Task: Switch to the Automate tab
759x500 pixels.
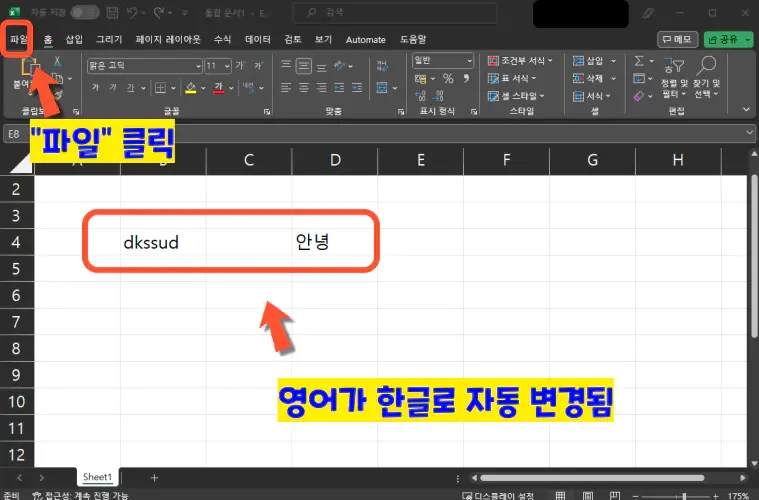Action: [365, 40]
